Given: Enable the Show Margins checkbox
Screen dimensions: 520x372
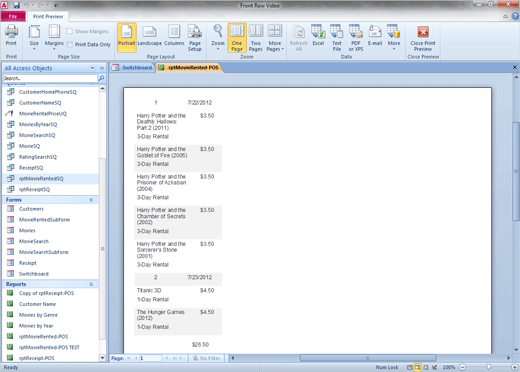Looking at the screenshot, I should (70, 31).
